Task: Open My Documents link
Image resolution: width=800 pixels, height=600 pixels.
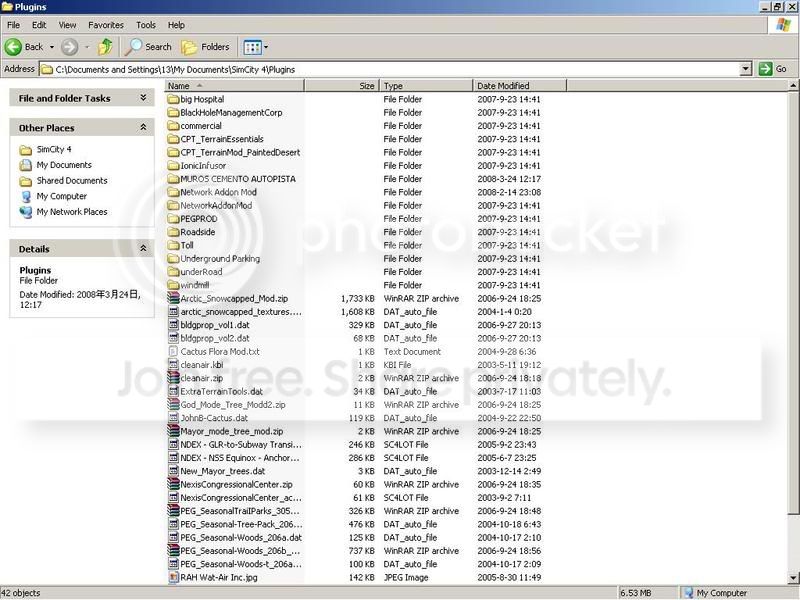Action: click(x=64, y=165)
